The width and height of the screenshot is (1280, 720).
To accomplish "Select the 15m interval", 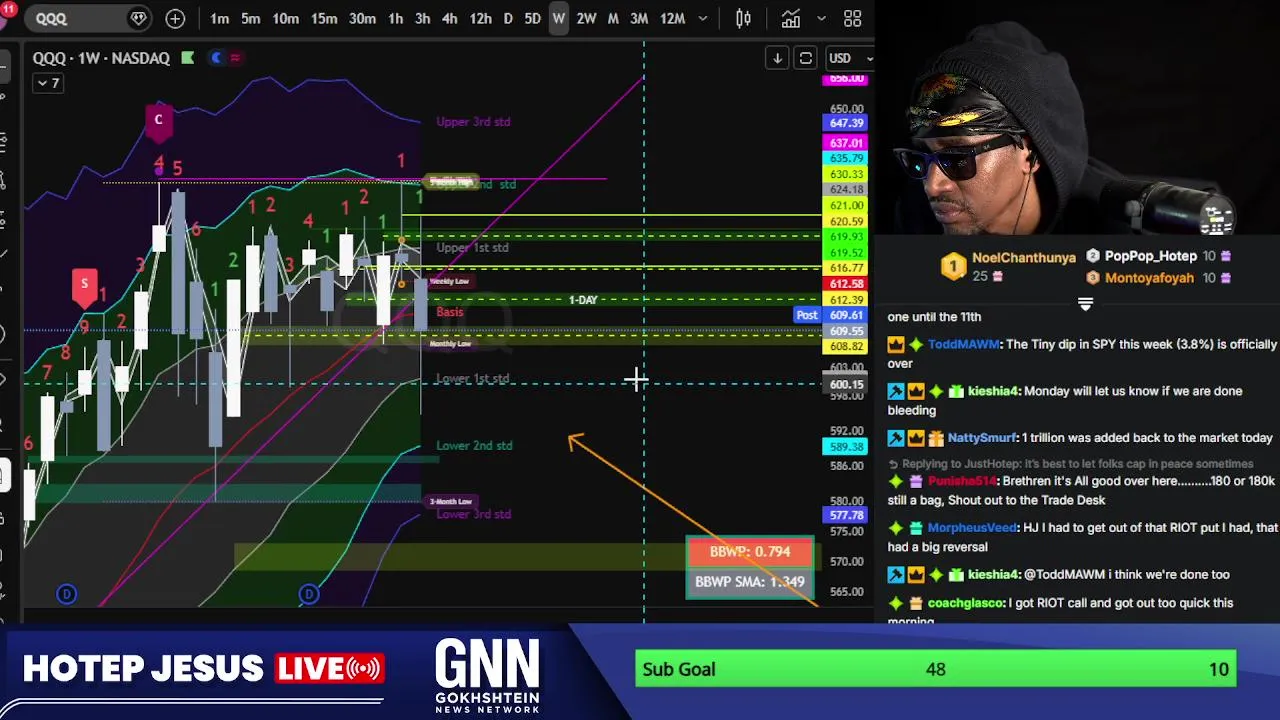I will coord(323,18).
